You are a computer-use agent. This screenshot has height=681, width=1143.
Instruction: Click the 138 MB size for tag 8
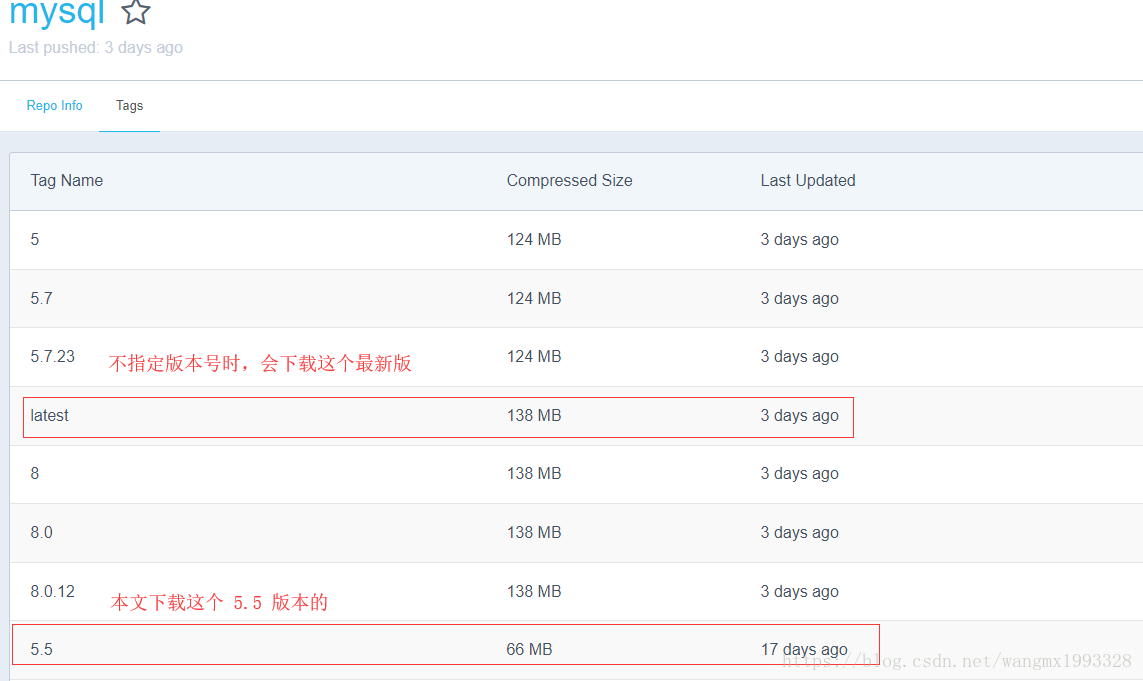pyautogui.click(x=534, y=474)
